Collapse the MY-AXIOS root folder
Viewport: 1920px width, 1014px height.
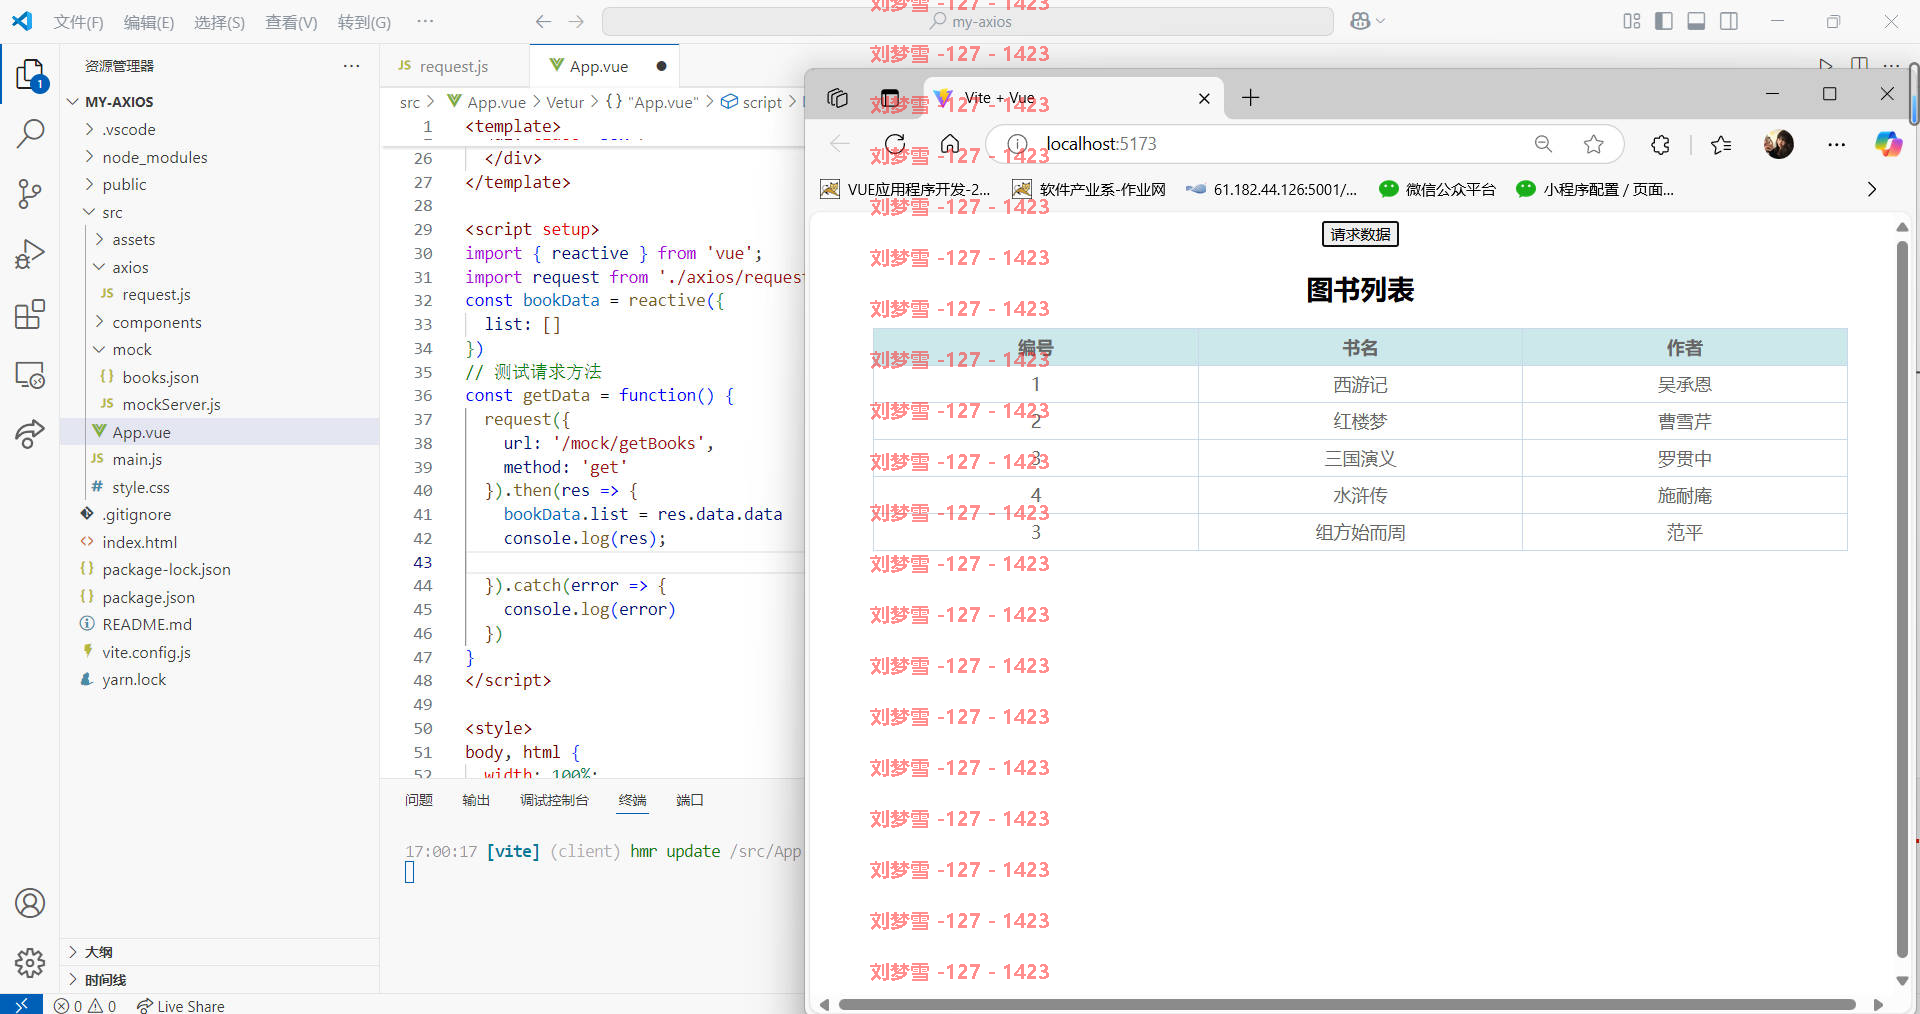click(73, 102)
